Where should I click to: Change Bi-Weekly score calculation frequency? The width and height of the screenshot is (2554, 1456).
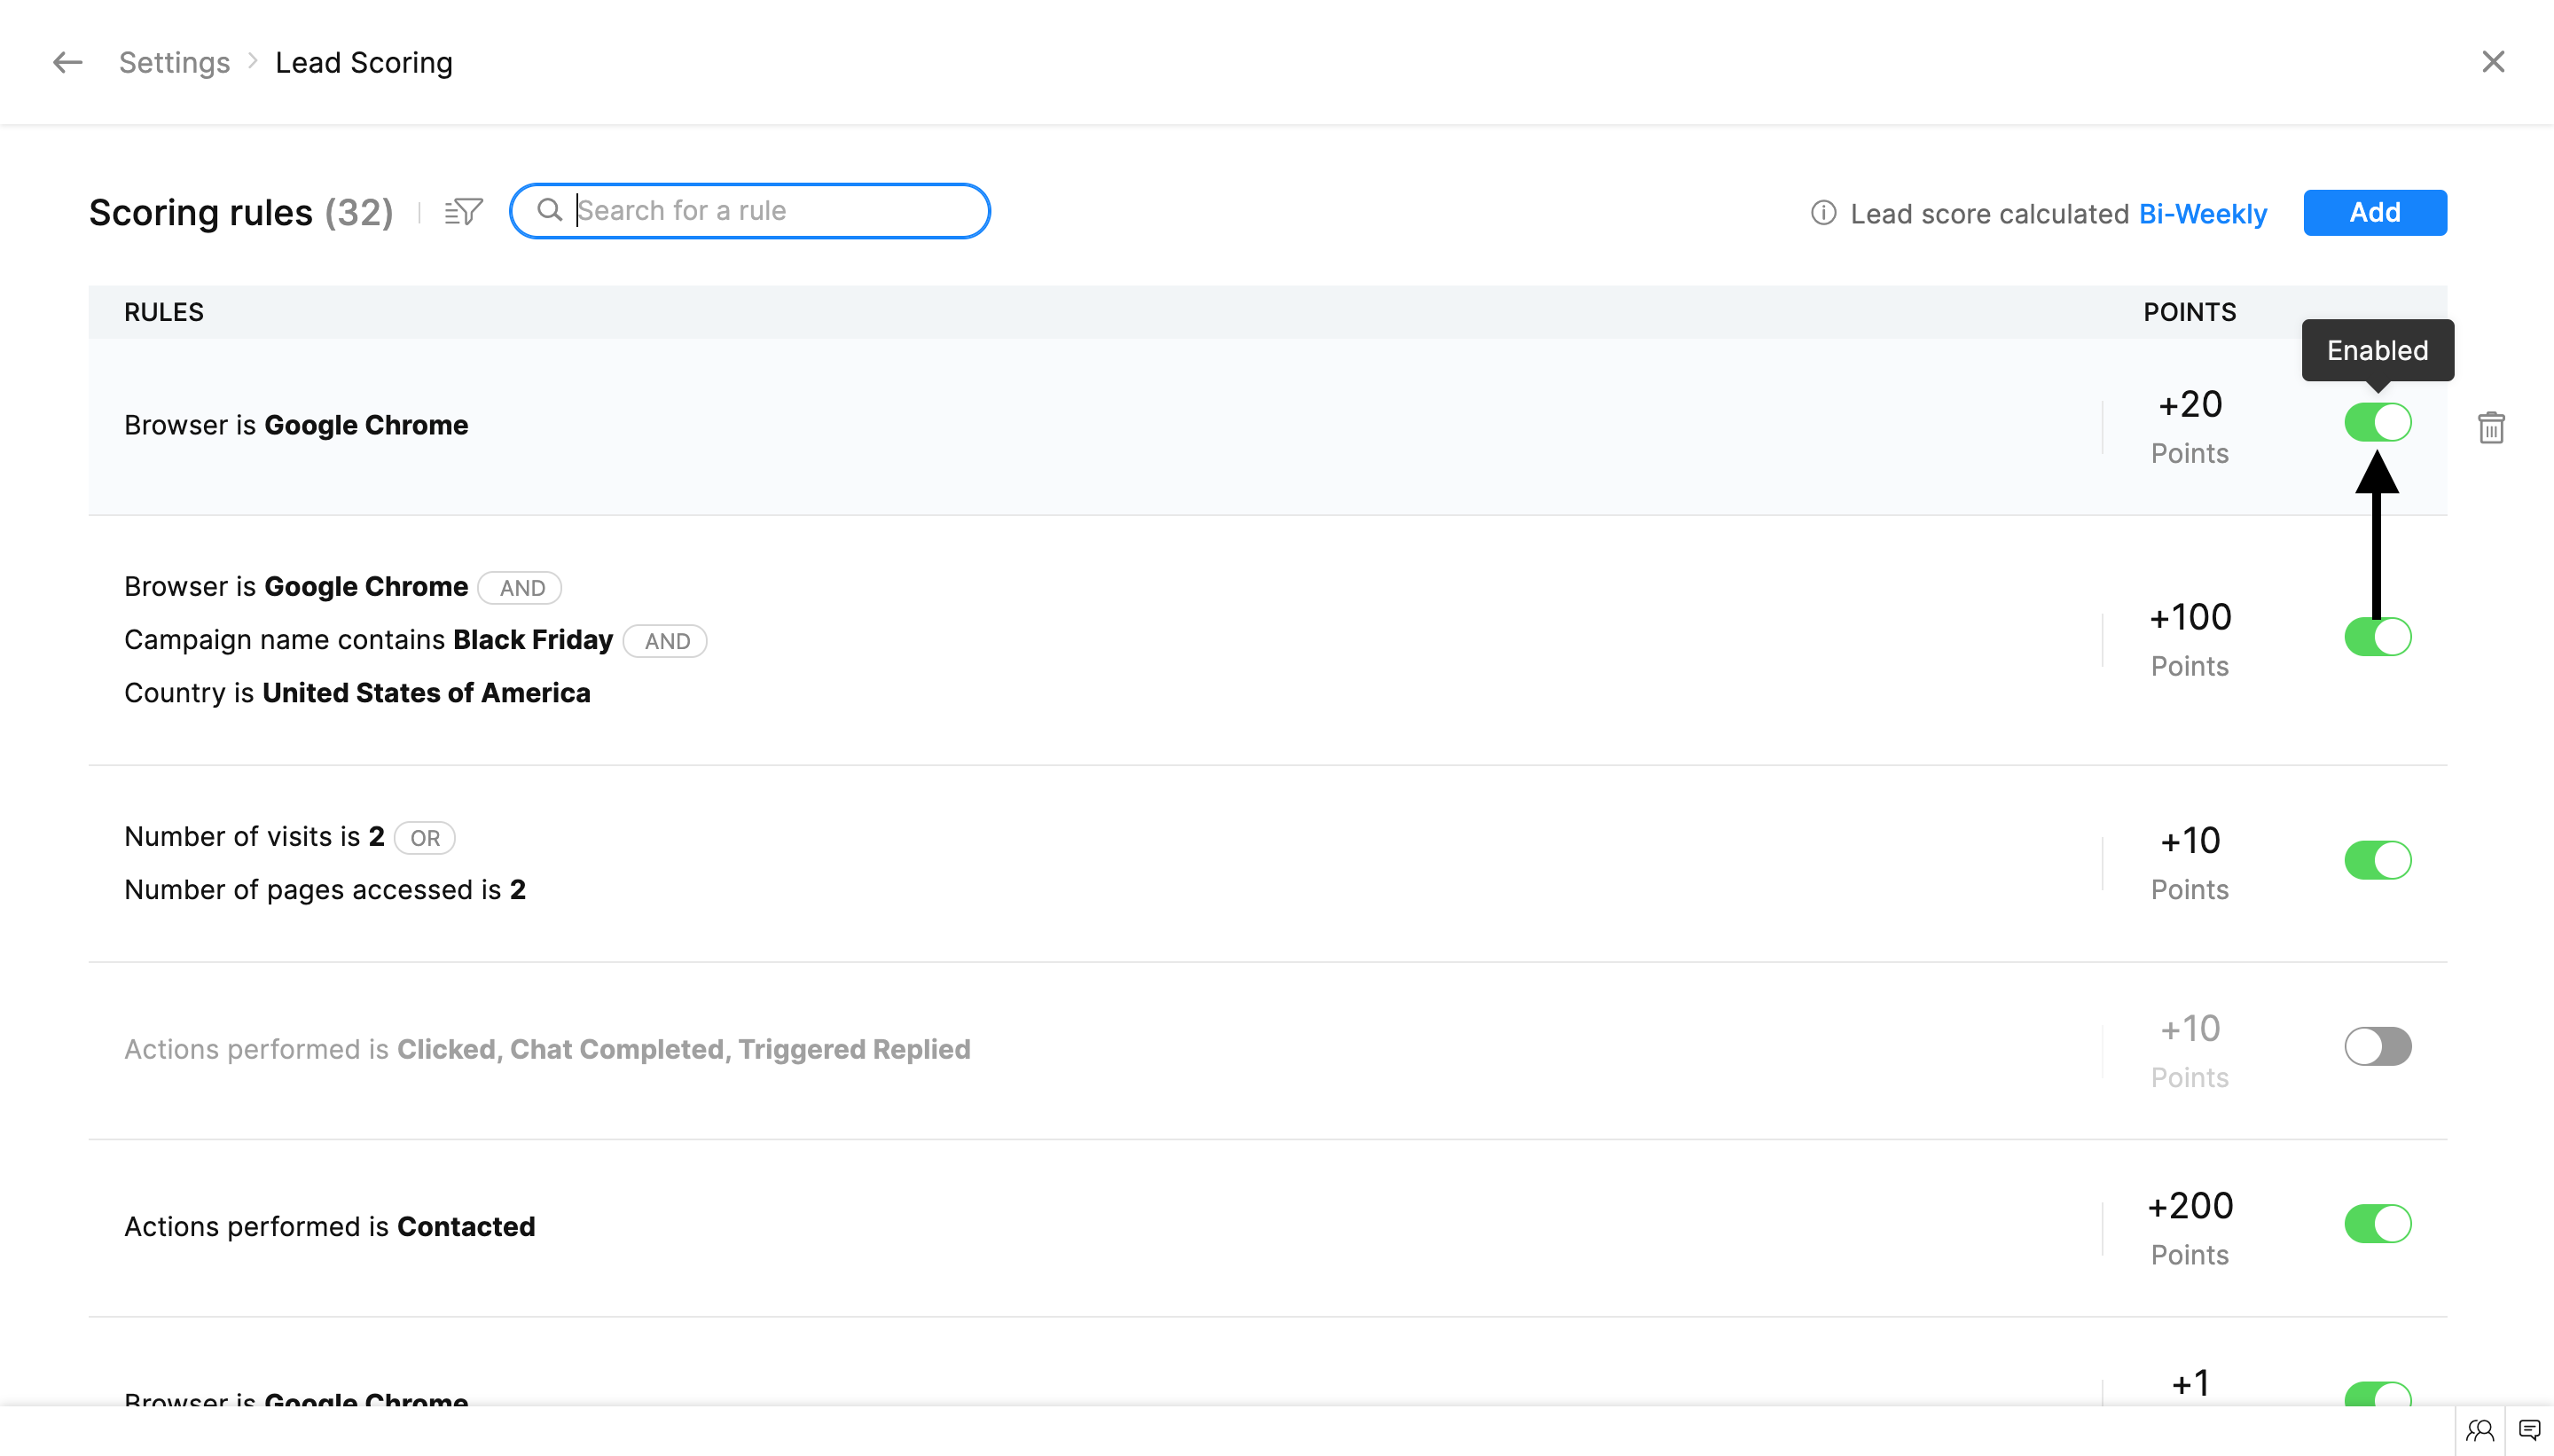[x=2202, y=214]
